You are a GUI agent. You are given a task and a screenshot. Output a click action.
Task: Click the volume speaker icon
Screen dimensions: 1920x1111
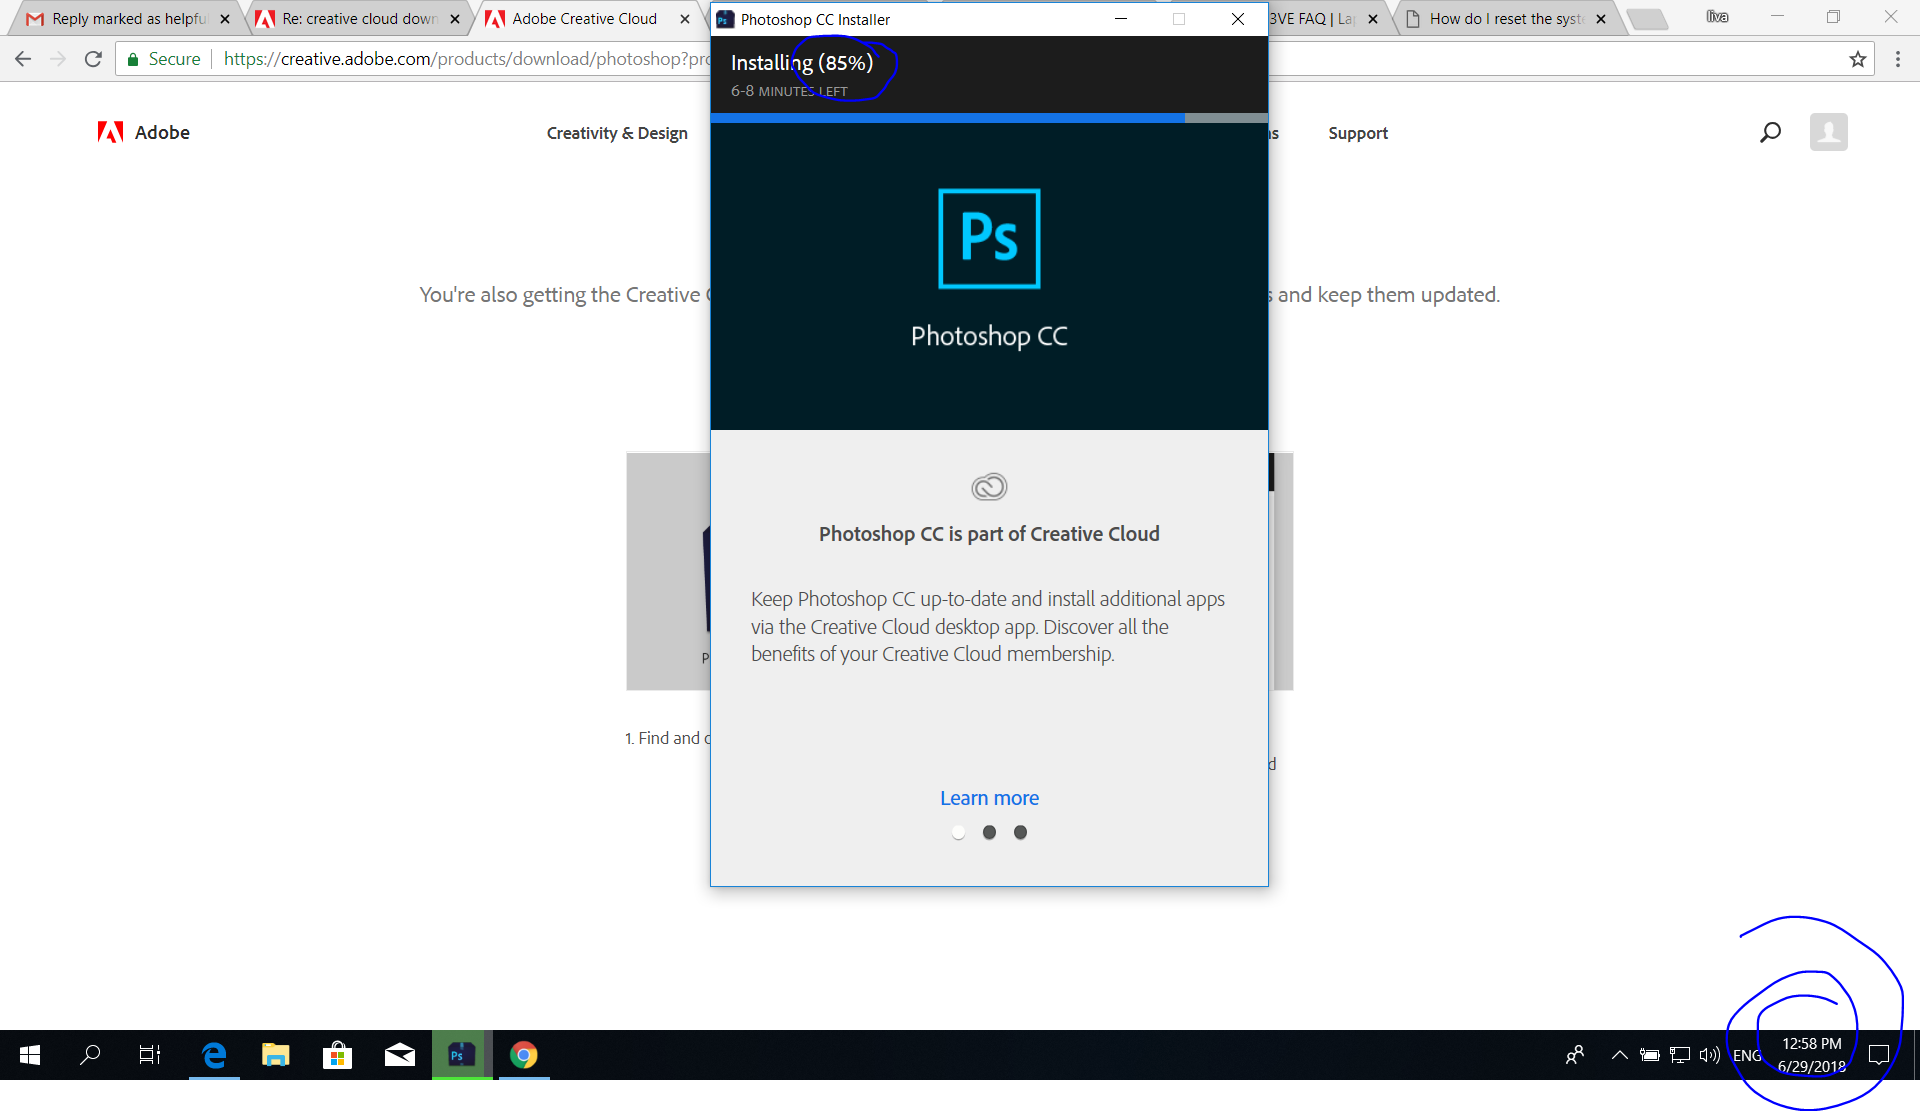coord(1709,1055)
